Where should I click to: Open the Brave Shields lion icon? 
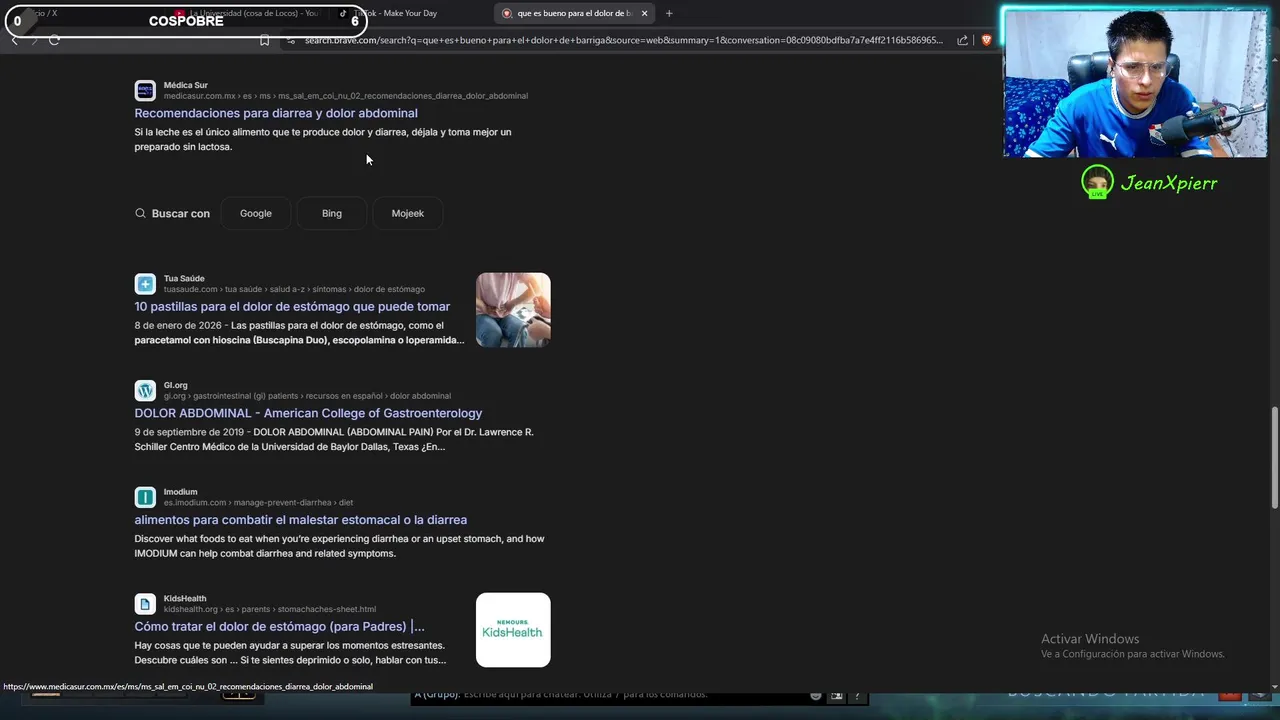[x=986, y=40]
